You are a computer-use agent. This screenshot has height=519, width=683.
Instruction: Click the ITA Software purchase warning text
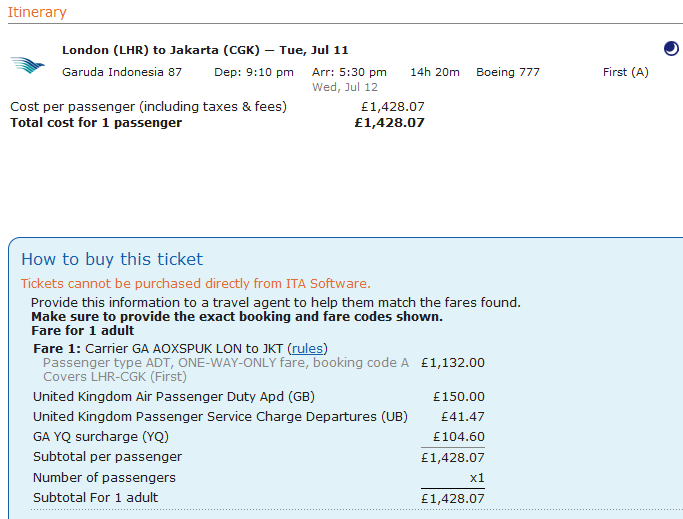(196, 284)
